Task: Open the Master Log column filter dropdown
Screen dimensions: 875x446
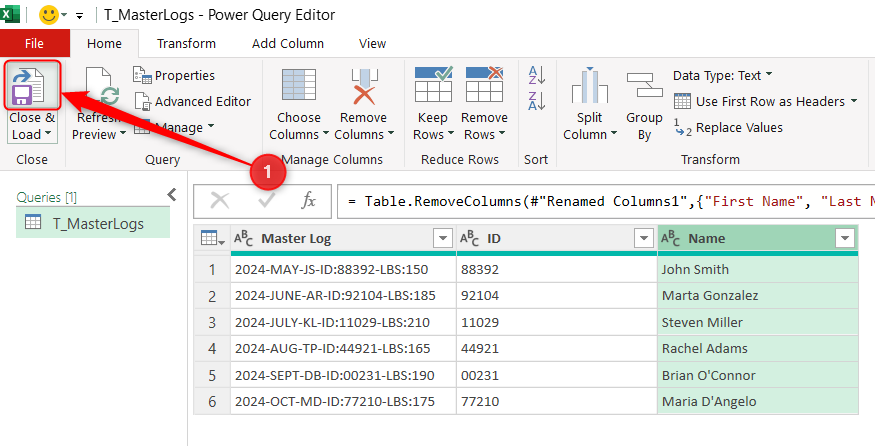Action: point(443,239)
